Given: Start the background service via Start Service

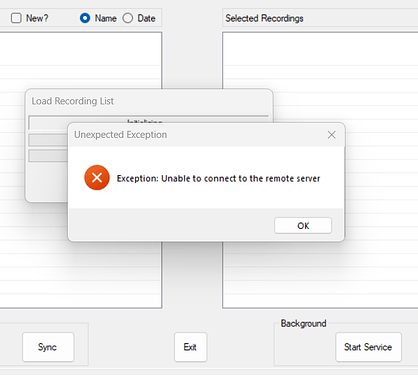Looking at the screenshot, I should (368, 347).
